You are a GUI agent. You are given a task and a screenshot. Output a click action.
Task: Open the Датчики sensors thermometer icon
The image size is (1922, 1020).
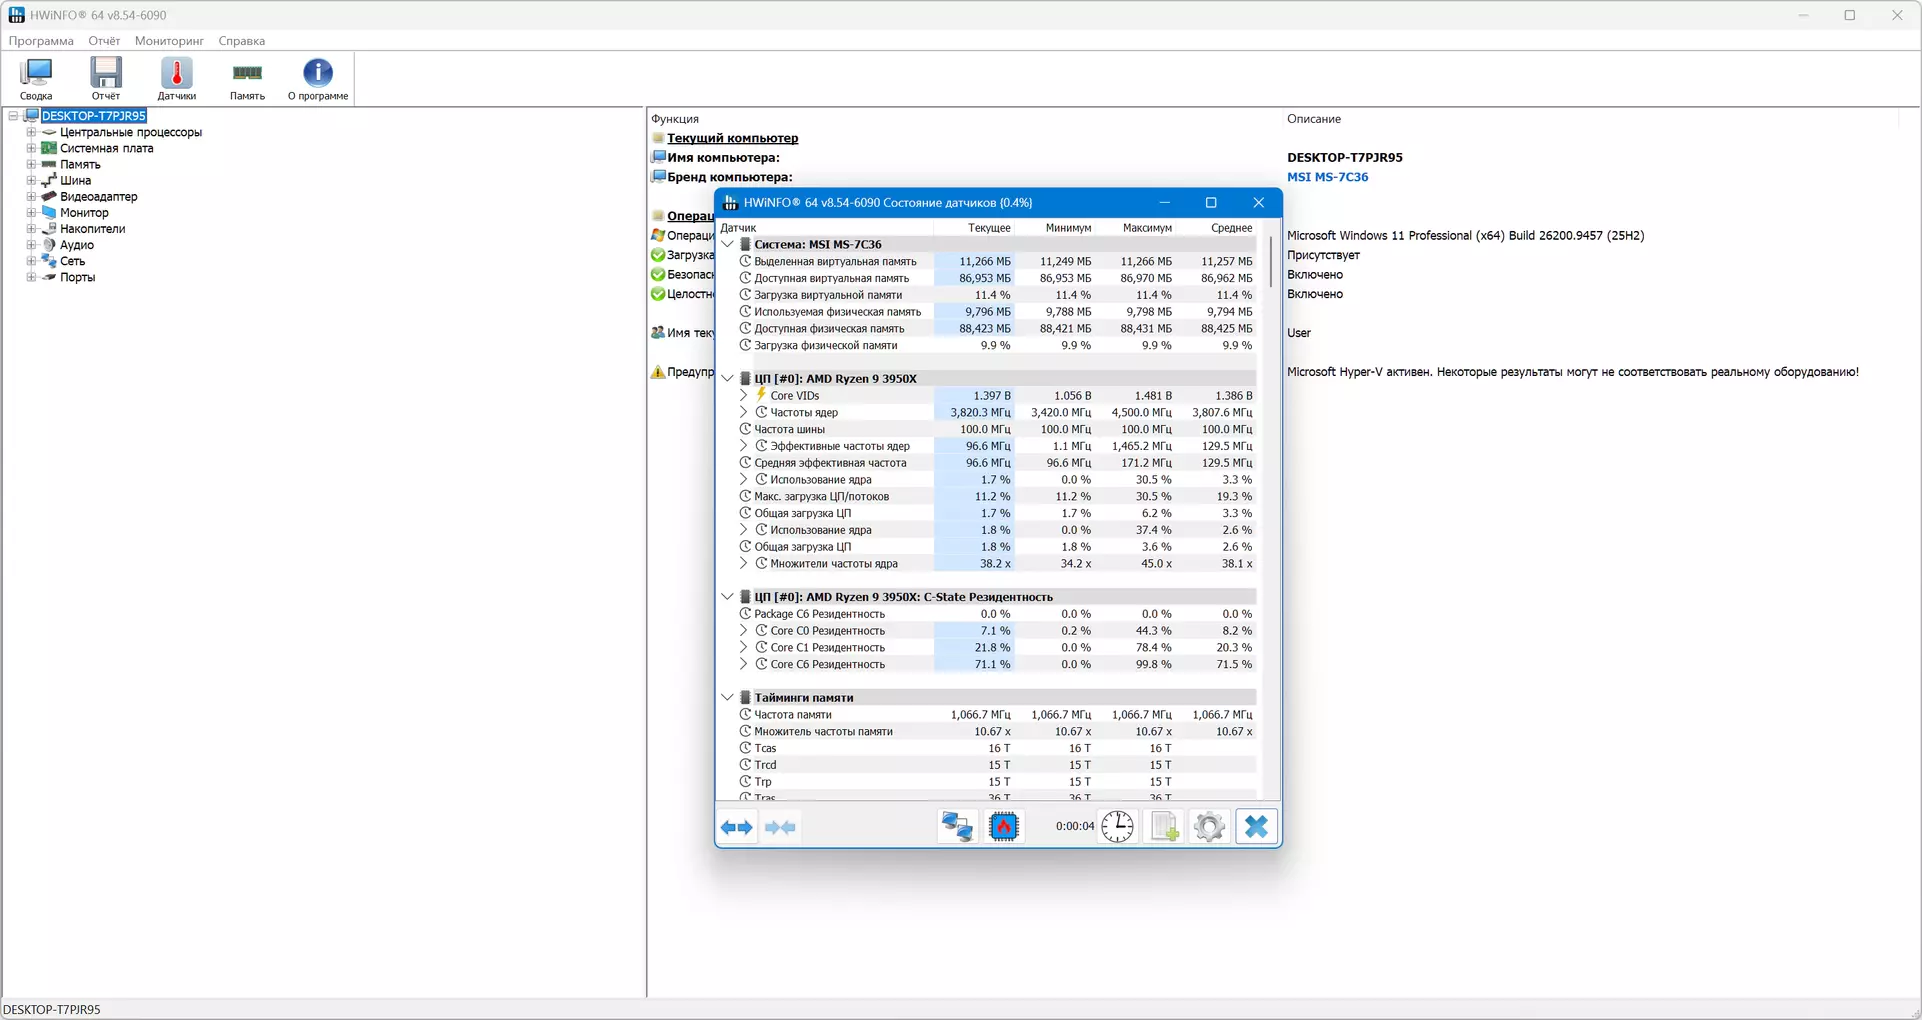(177, 79)
